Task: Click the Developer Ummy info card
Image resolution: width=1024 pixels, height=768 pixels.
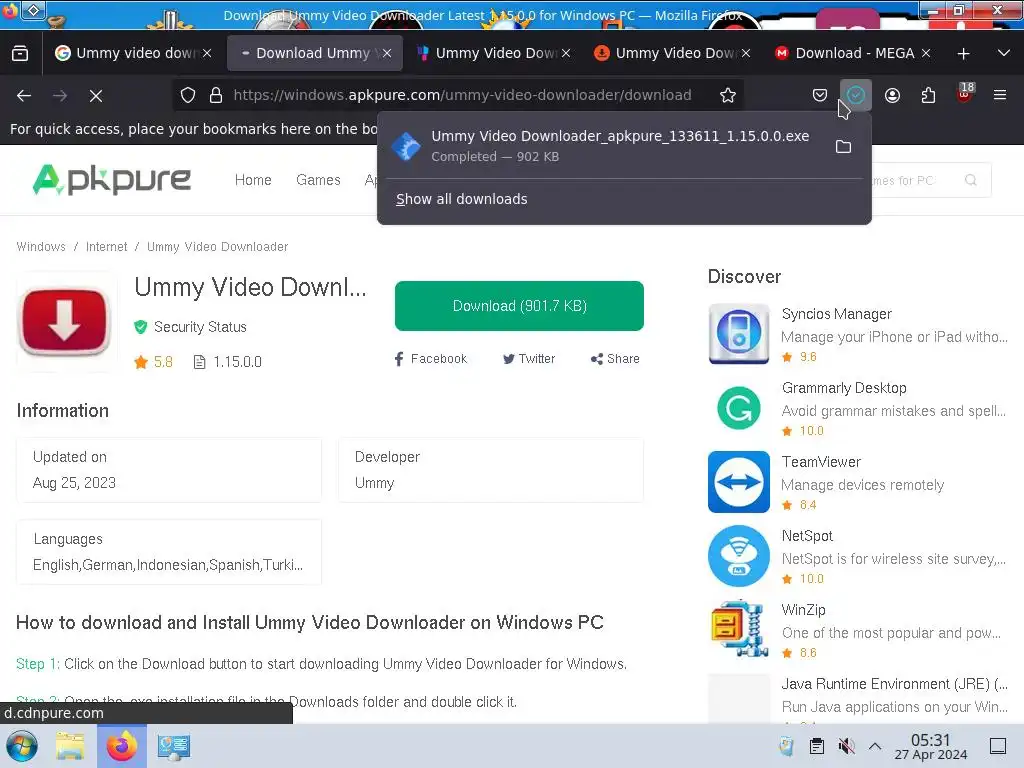Action: coord(491,470)
